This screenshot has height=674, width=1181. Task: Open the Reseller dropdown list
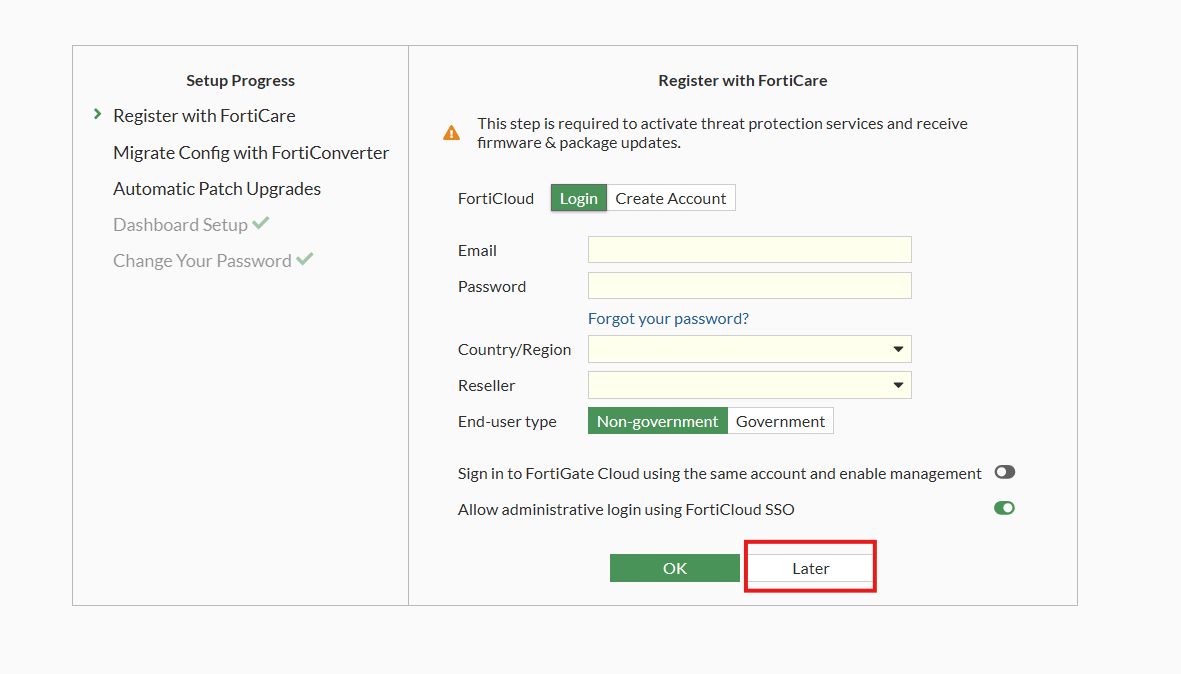point(749,385)
